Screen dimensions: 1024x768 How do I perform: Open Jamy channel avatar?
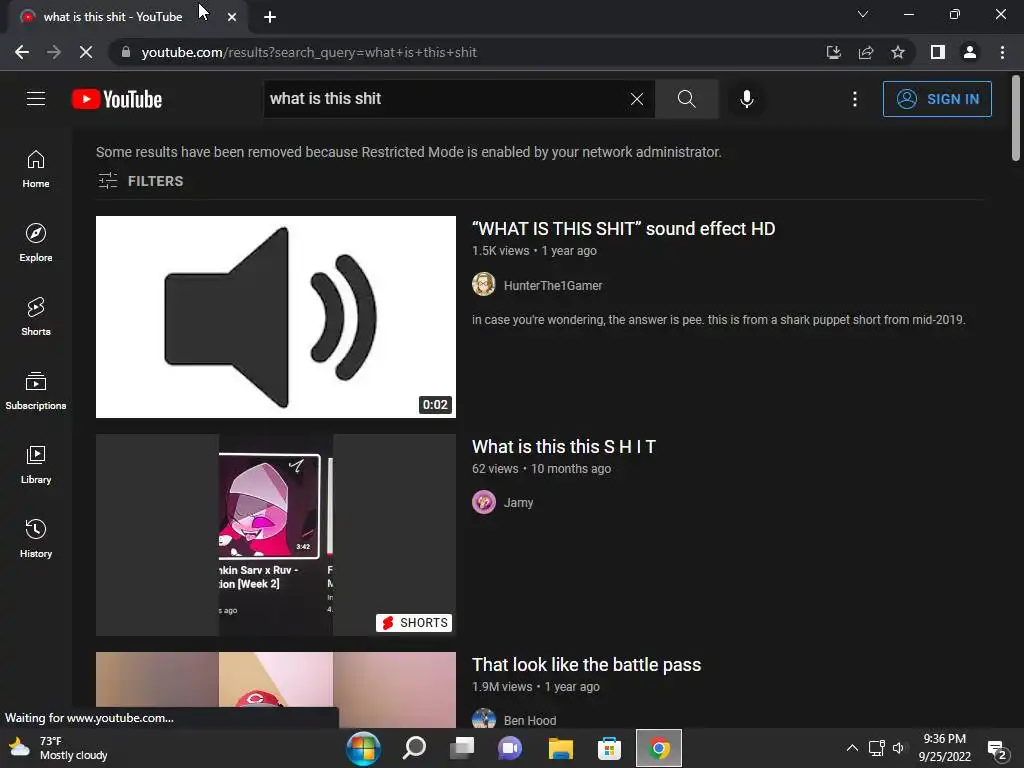pyautogui.click(x=484, y=502)
